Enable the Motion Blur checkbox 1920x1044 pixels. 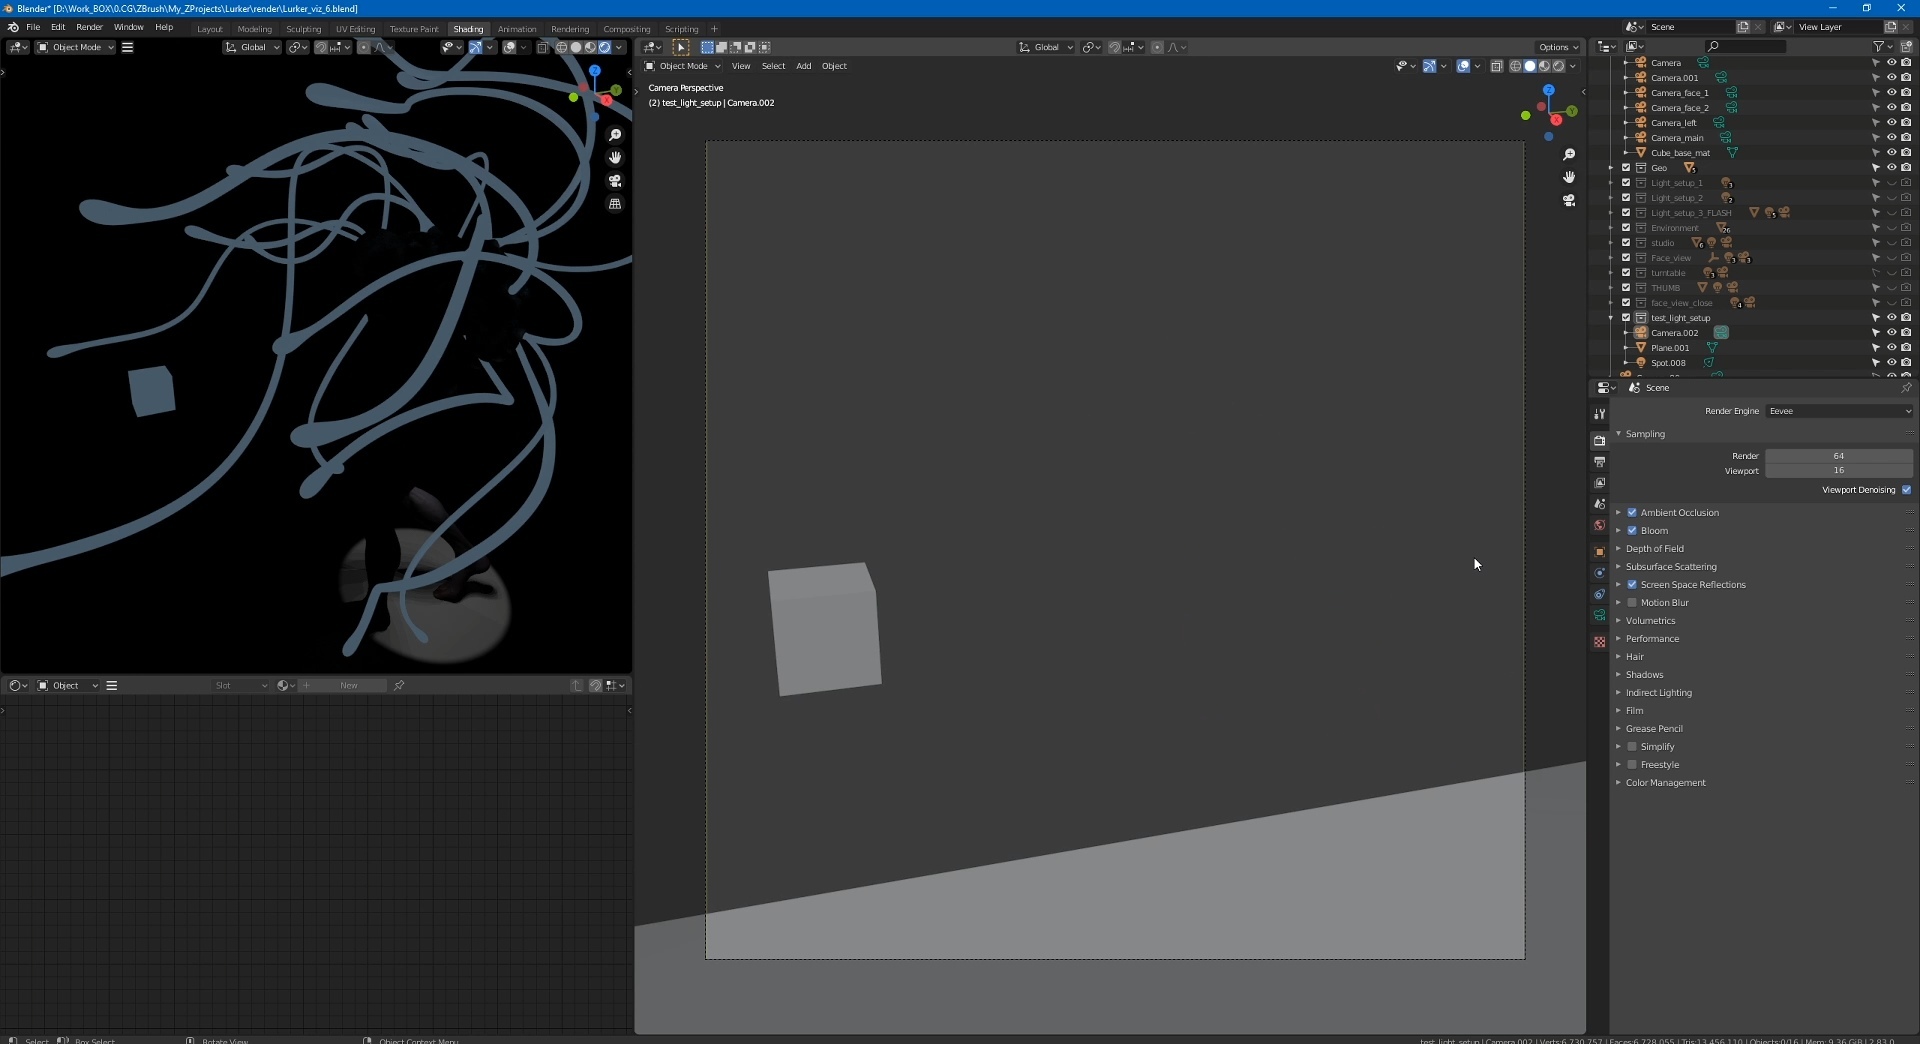point(1632,603)
